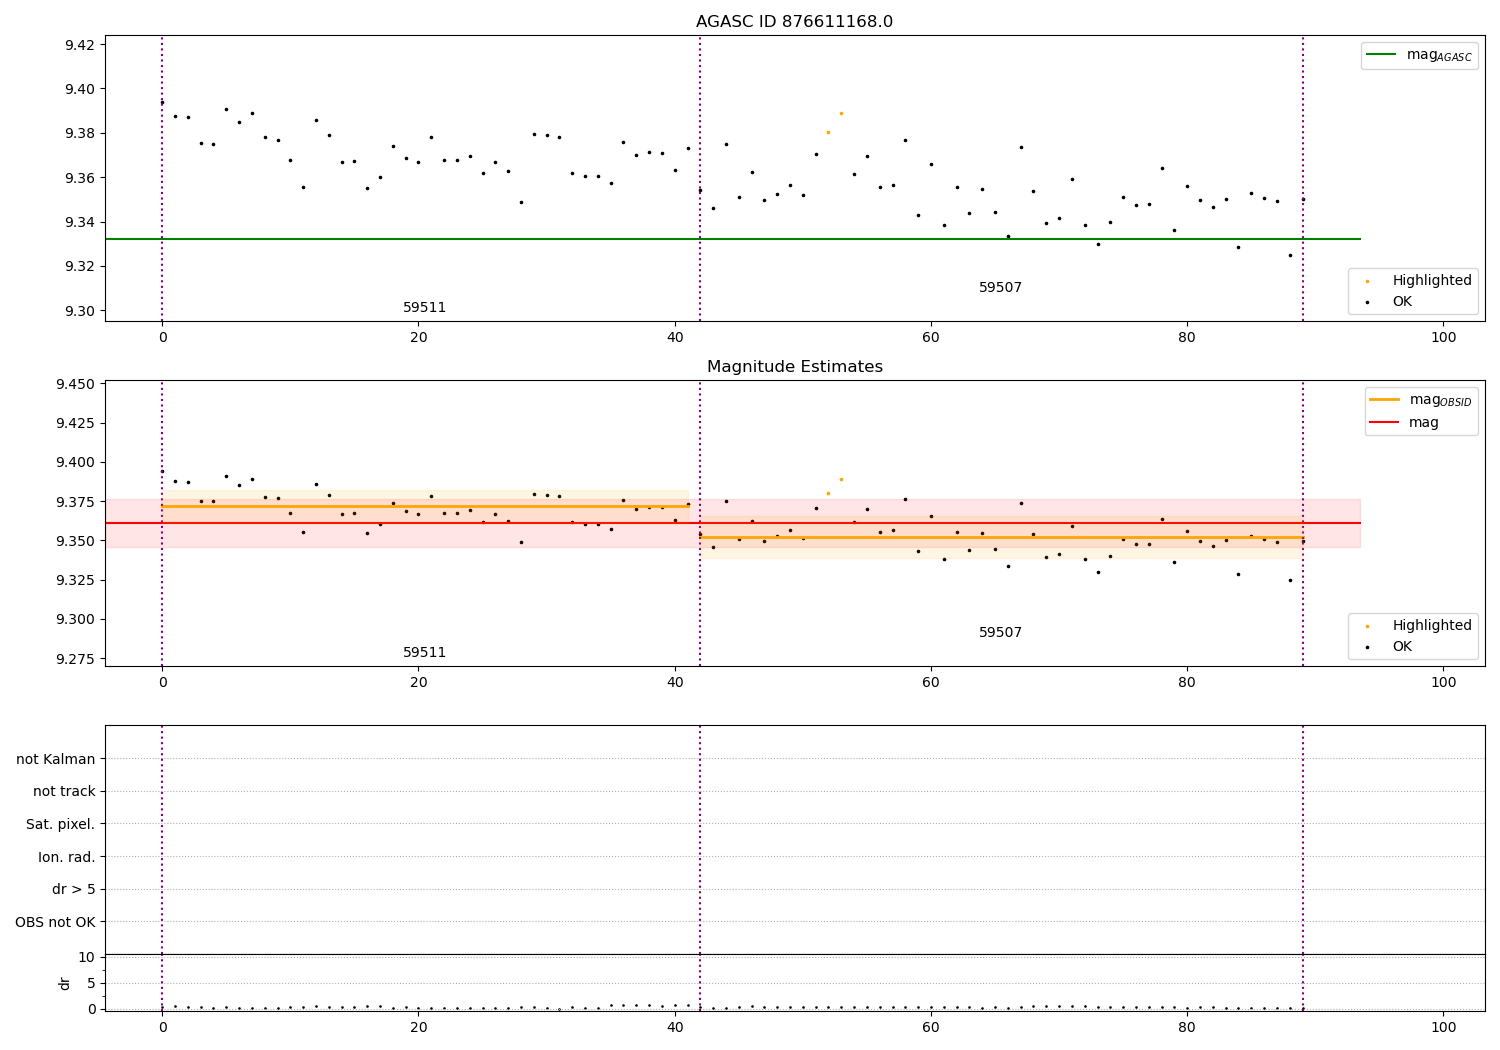Click the 9.425 y-axis tick label
This screenshot has height=1050, width=1500.
coord(75,423)
